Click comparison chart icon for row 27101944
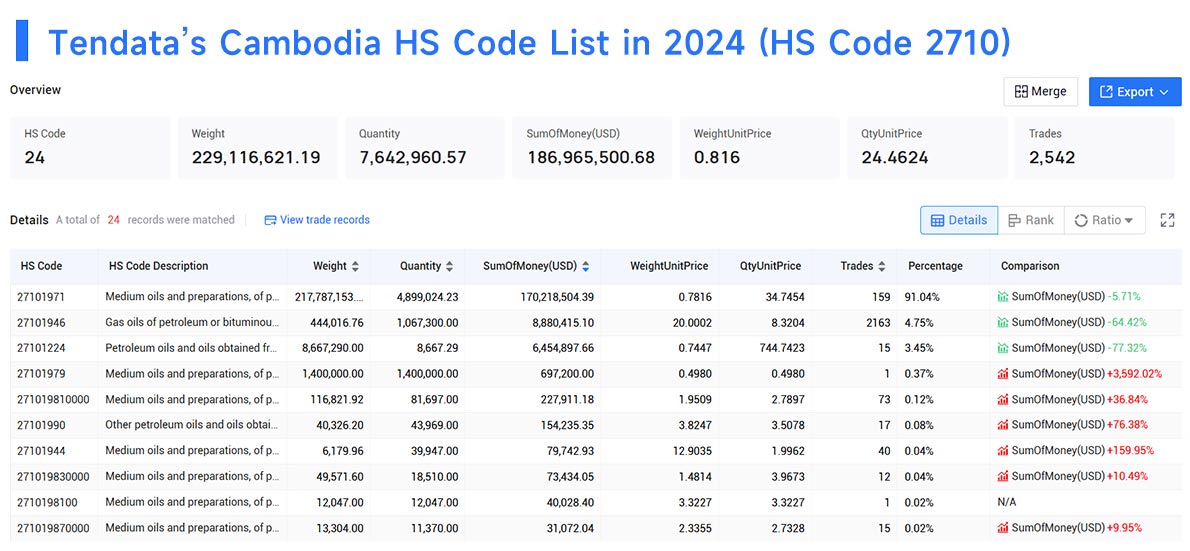 [1003, 451]
